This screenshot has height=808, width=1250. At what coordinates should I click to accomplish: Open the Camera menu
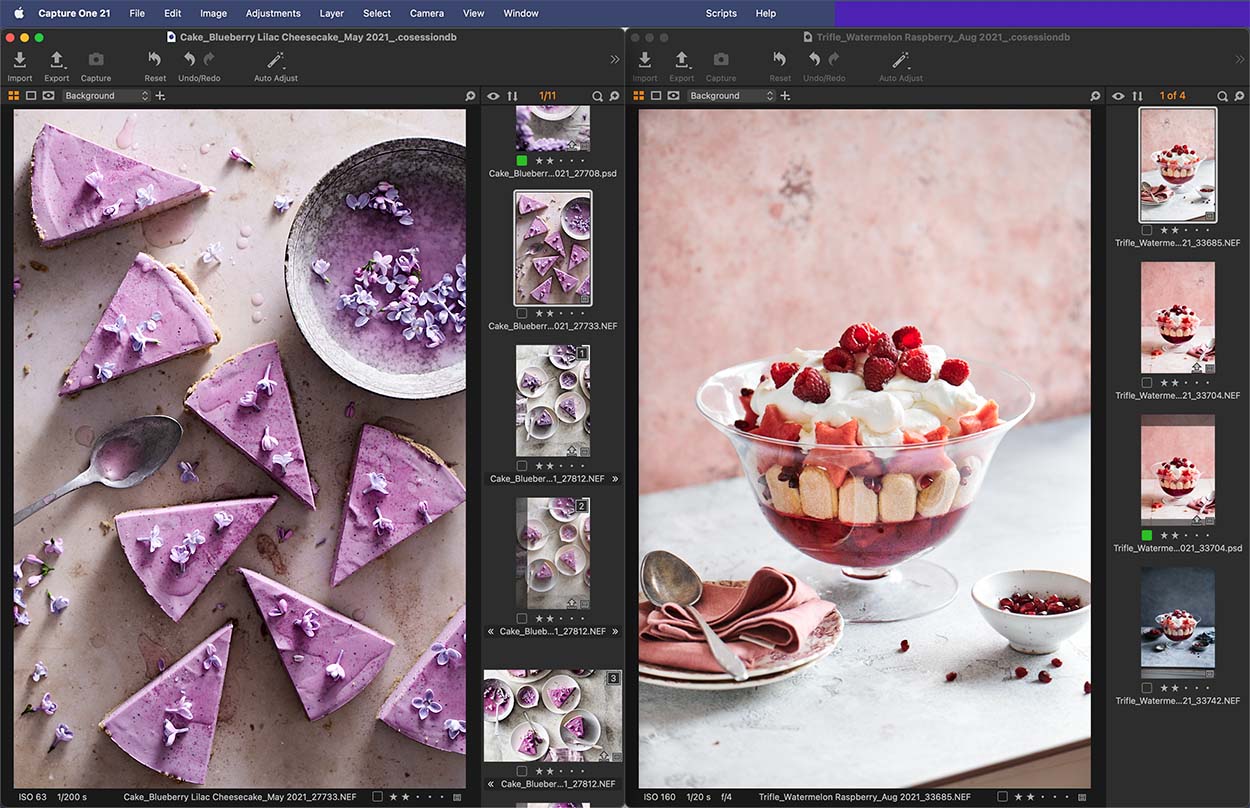click(427, 13)
